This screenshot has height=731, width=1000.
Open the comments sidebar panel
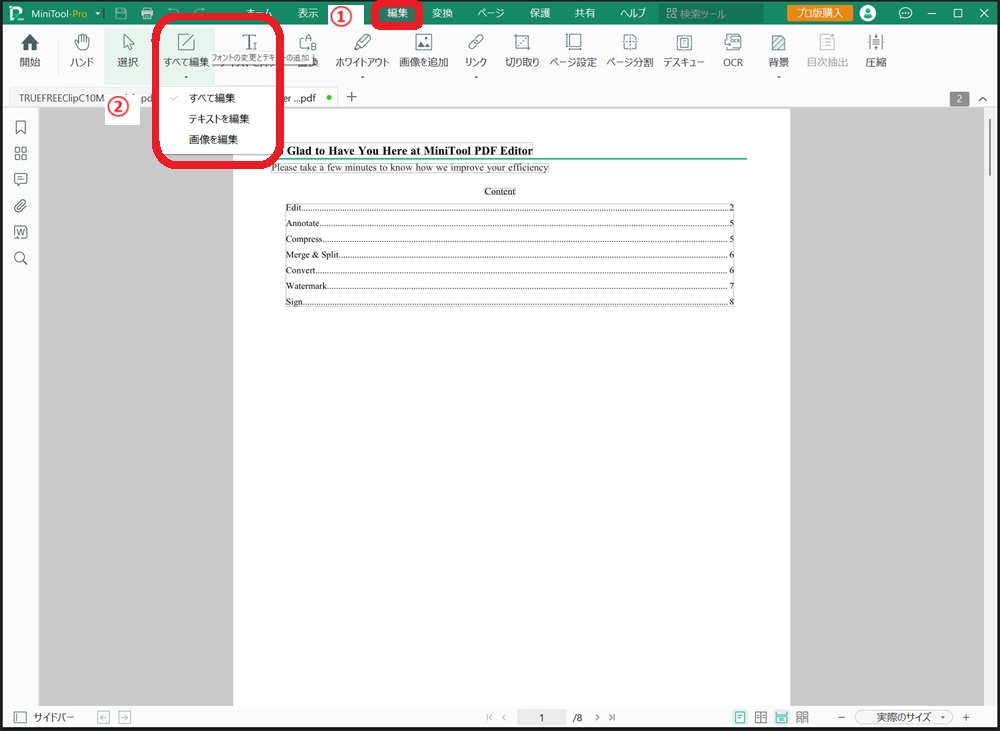click(x=20, y=180)
